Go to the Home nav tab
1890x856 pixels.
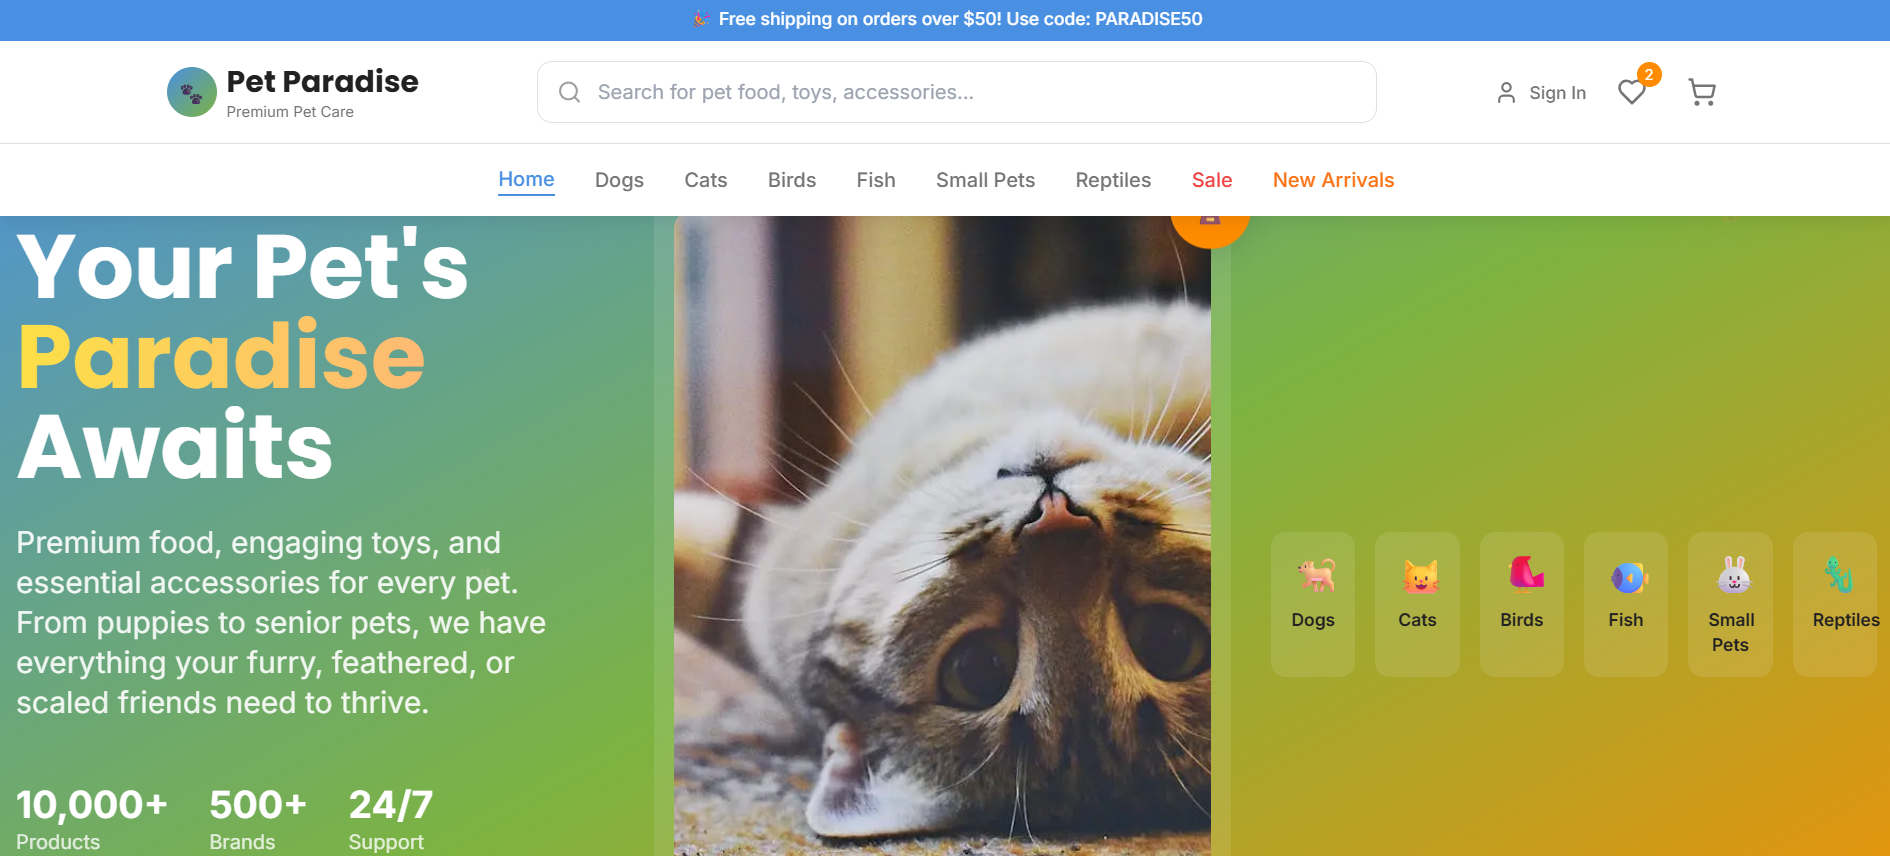[526, 180]
